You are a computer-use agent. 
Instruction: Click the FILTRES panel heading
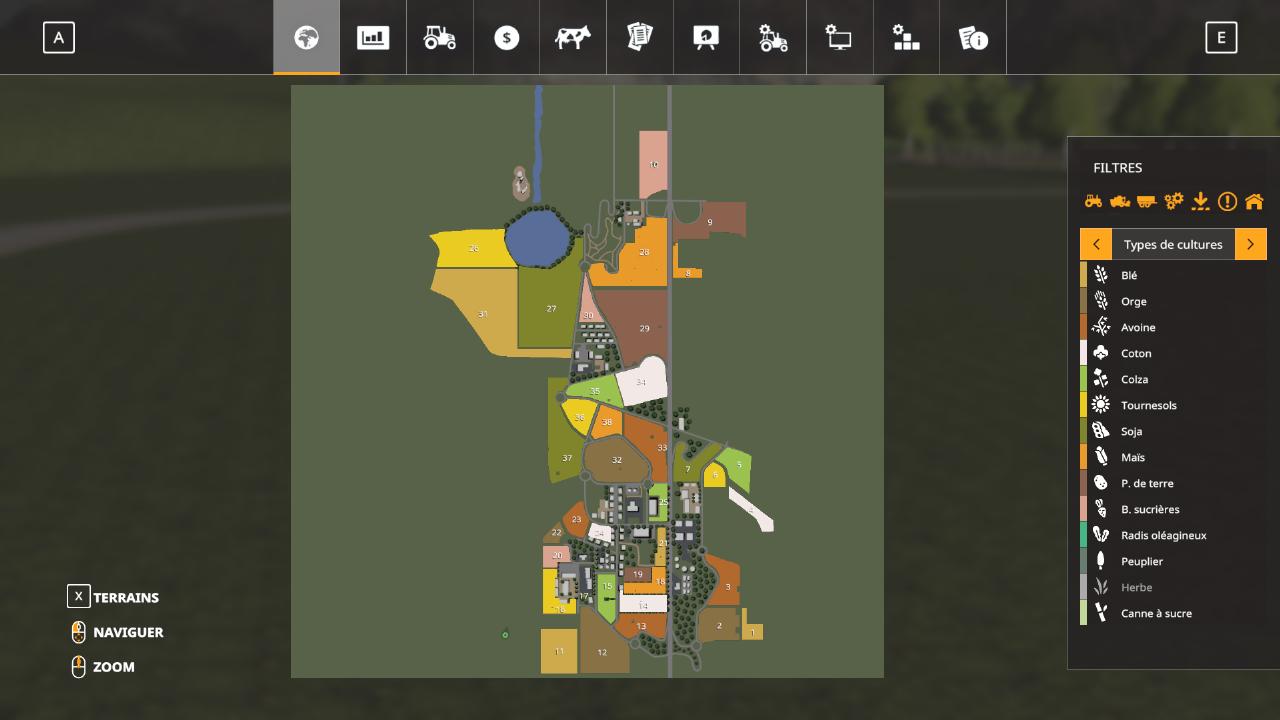1117,168
